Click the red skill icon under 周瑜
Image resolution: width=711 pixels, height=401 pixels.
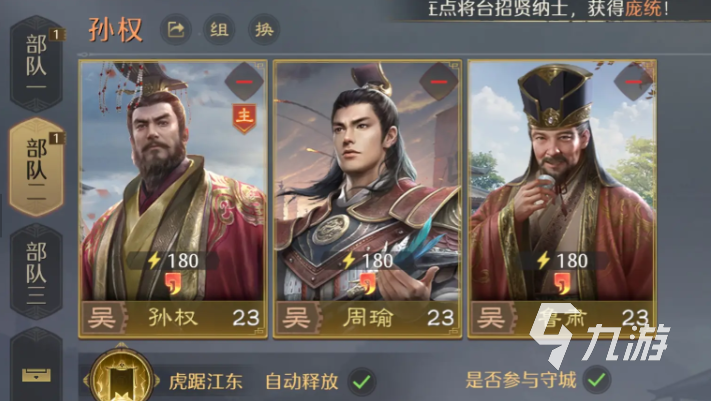coord(368,284)
